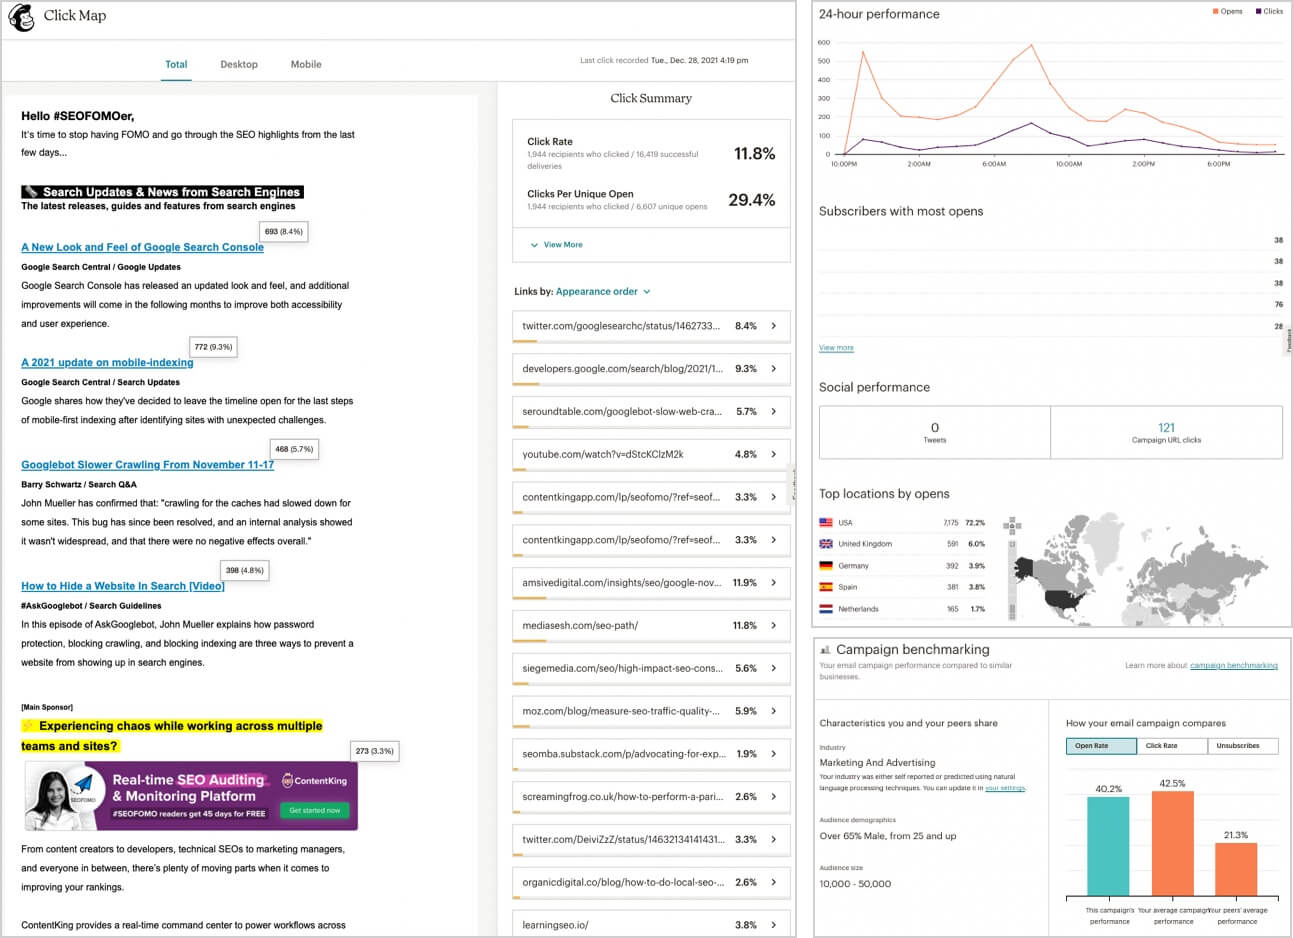Open arrow for twitter.com/googlesearchc link row
Viewport: 1293px width, 938px height.
pyautogui.click(x=774, y=326)
